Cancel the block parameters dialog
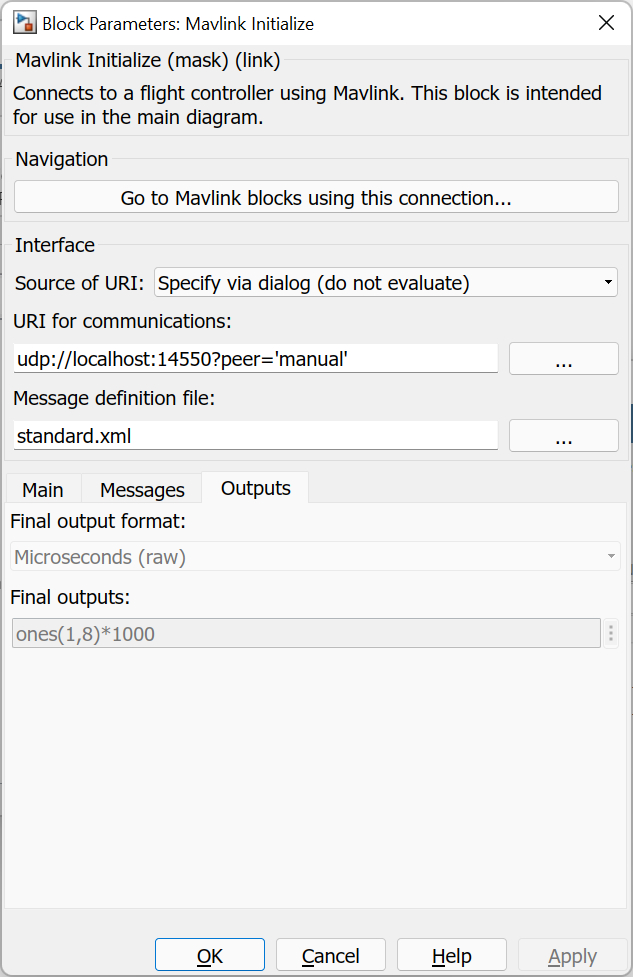This screenshot has width=633, height=977. click(x=330, y=955)
